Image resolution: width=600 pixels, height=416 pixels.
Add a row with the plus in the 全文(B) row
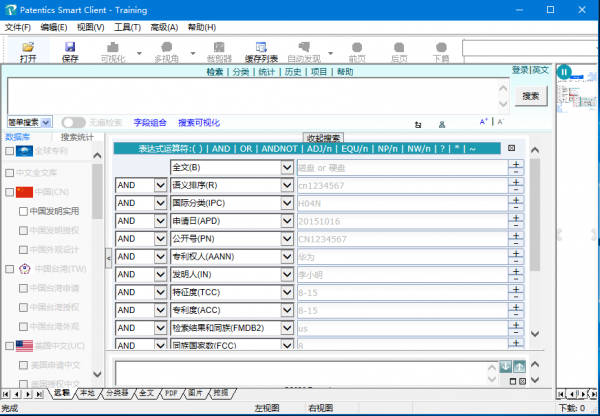[x=516, y=164]
